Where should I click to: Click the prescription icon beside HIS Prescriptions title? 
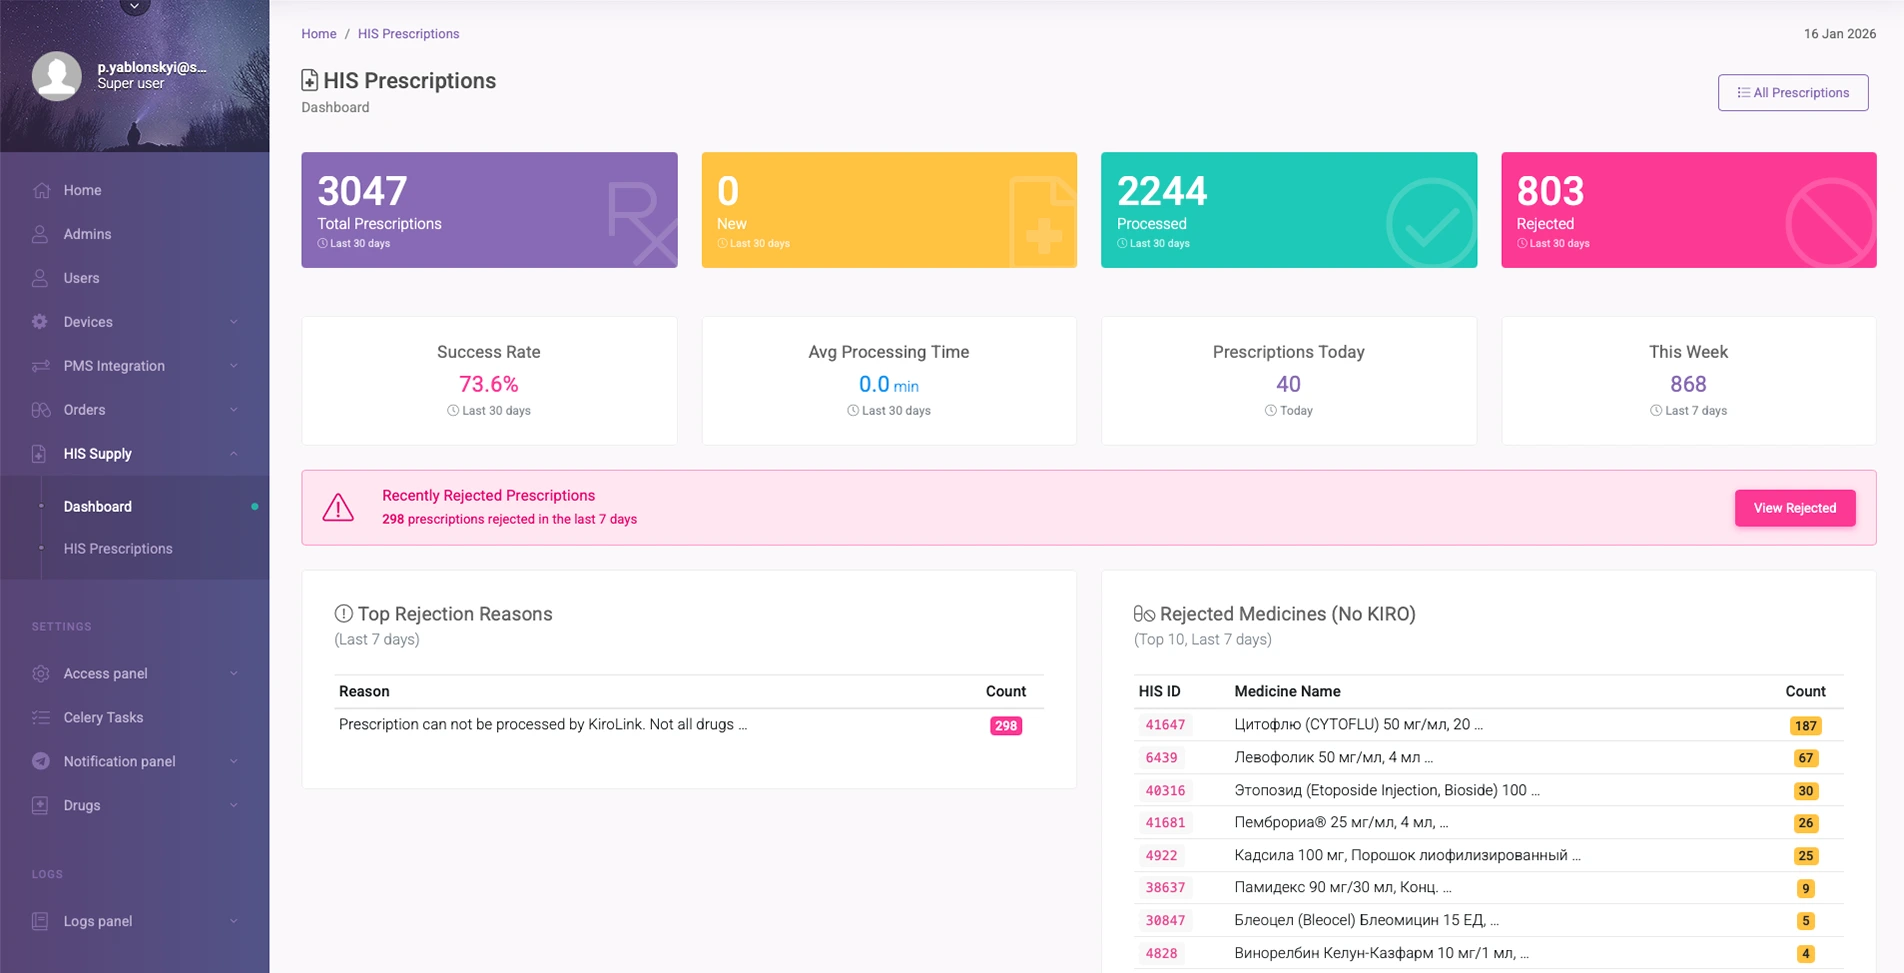click(310, 80)
